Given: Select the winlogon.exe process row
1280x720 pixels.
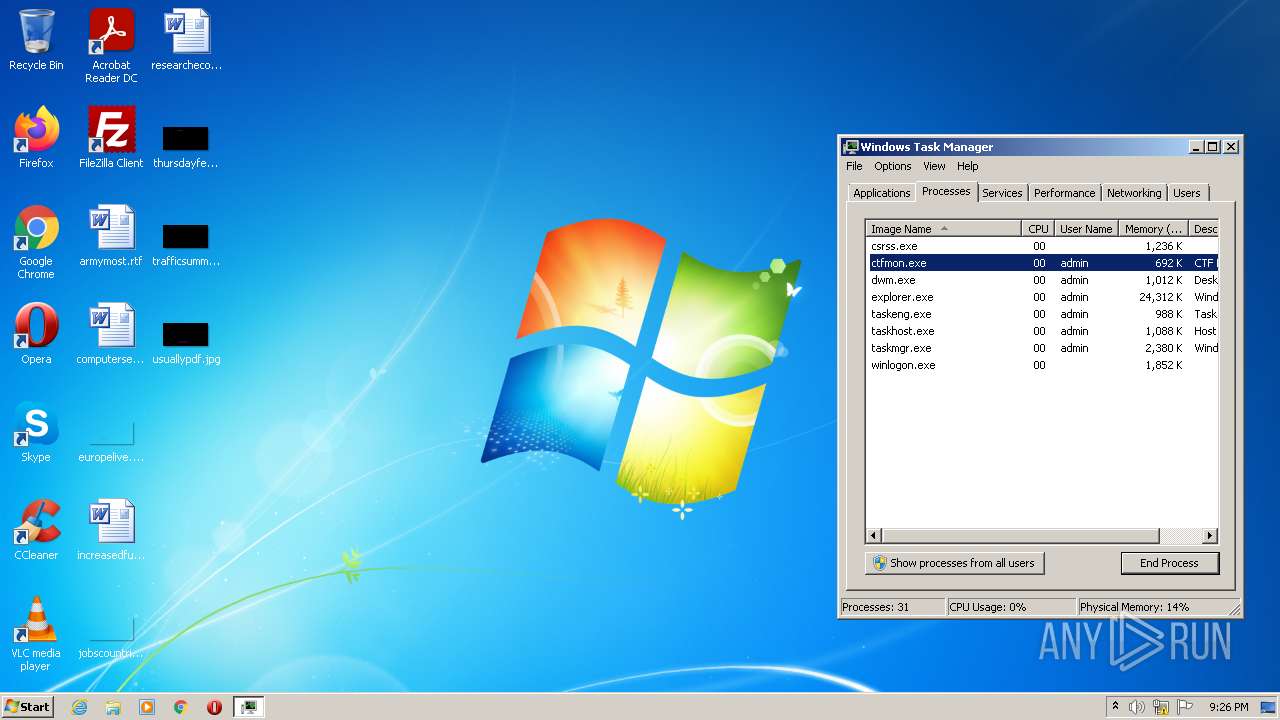Looking at the screenshot, I should 1042,365.
